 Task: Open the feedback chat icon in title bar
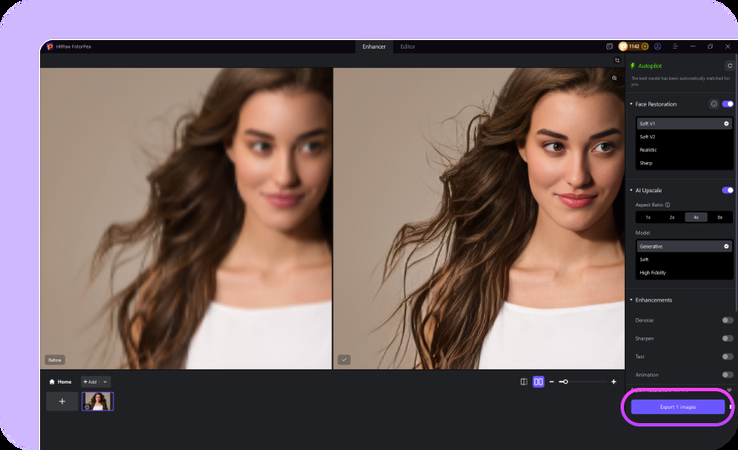pyautogui.click(x=609, y=47)
